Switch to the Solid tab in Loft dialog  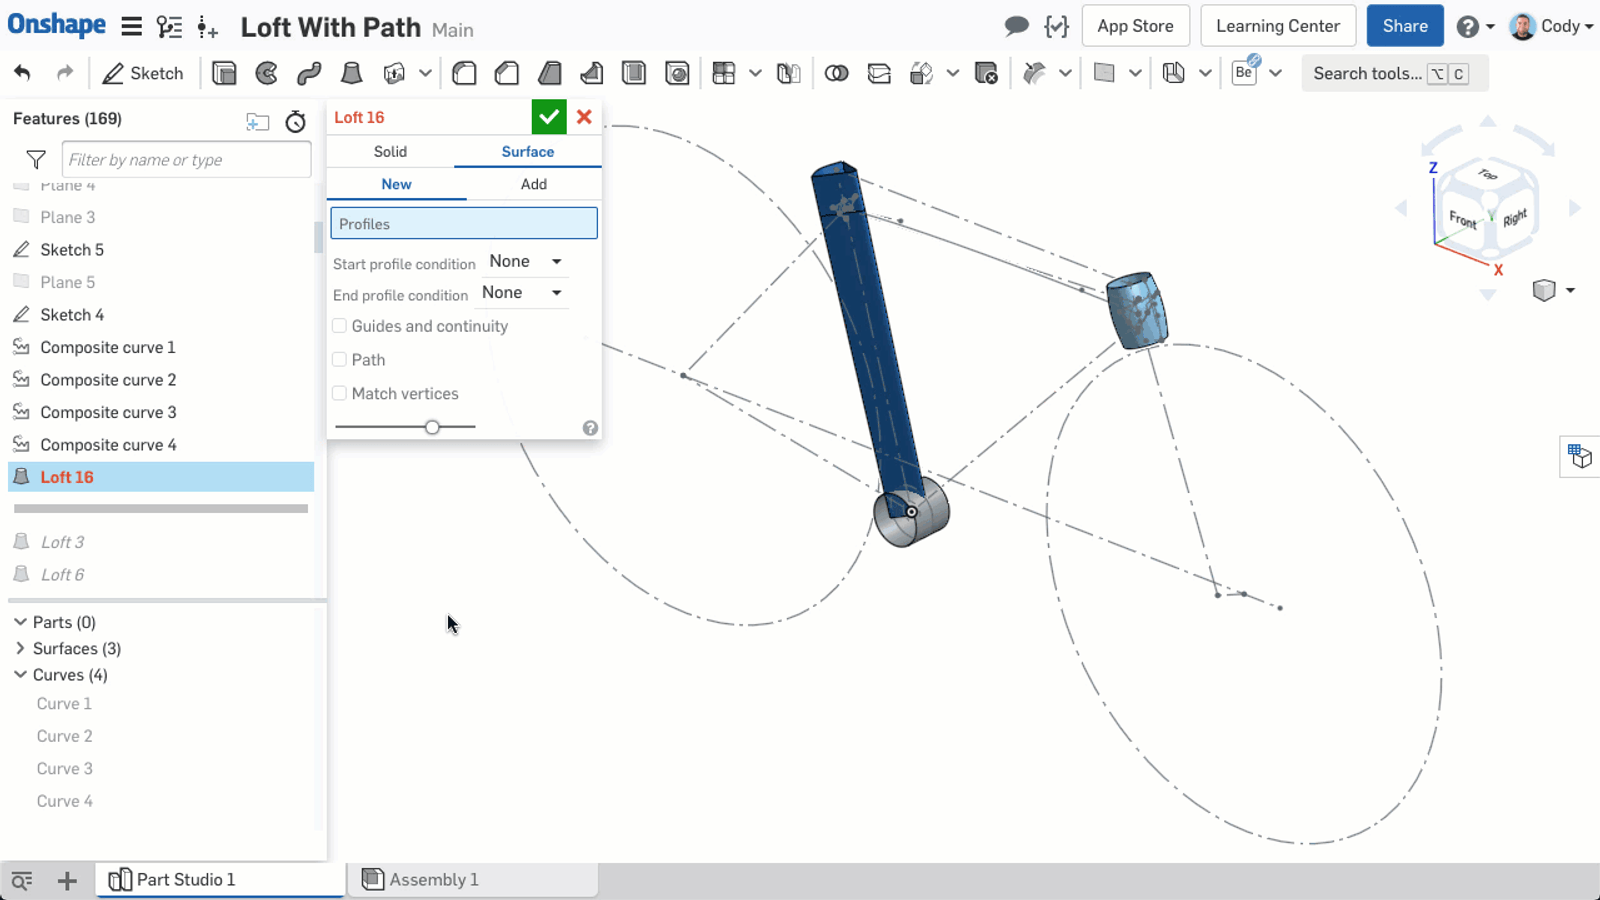click(390, 151)
